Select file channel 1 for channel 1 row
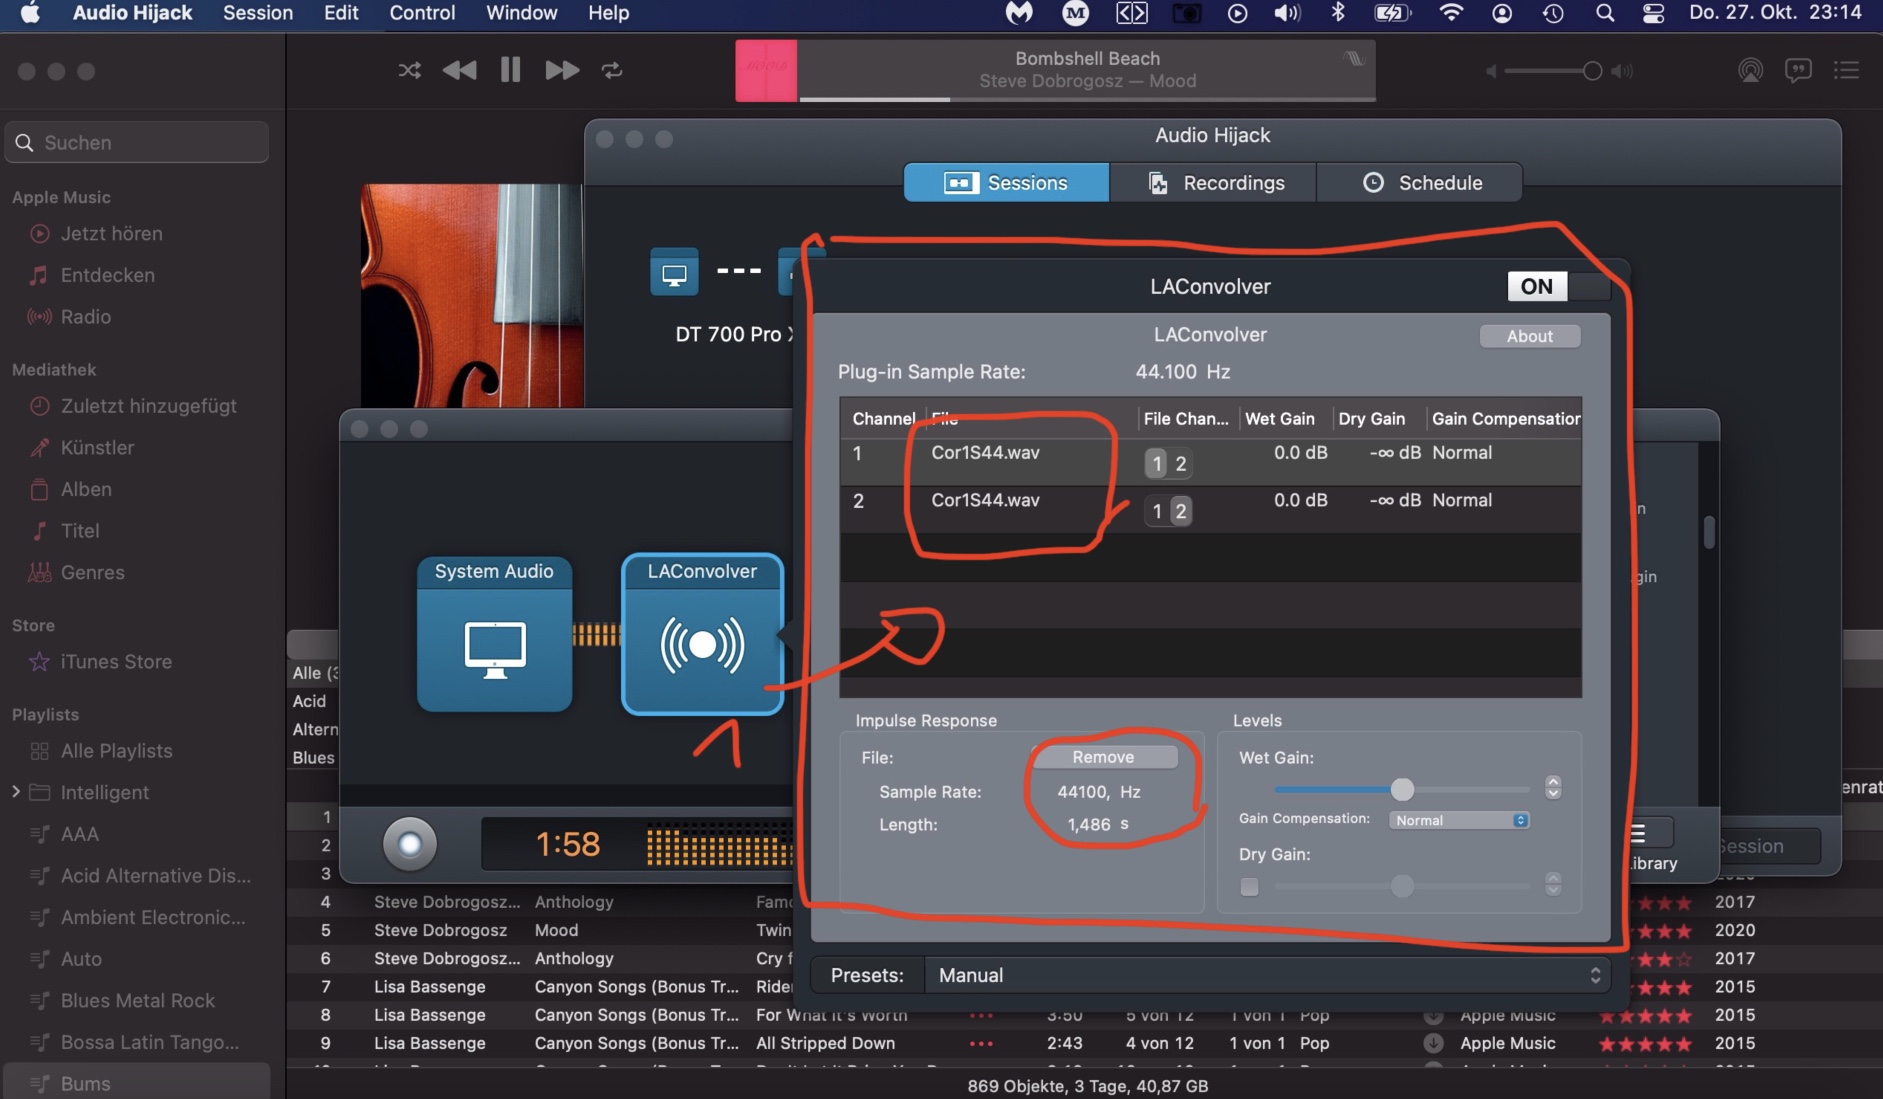 pyautogui.click(x=1156, y=463)
